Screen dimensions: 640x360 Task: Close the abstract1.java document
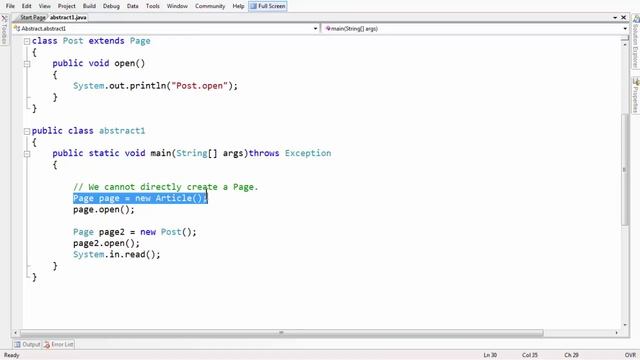tap(624, 18)
